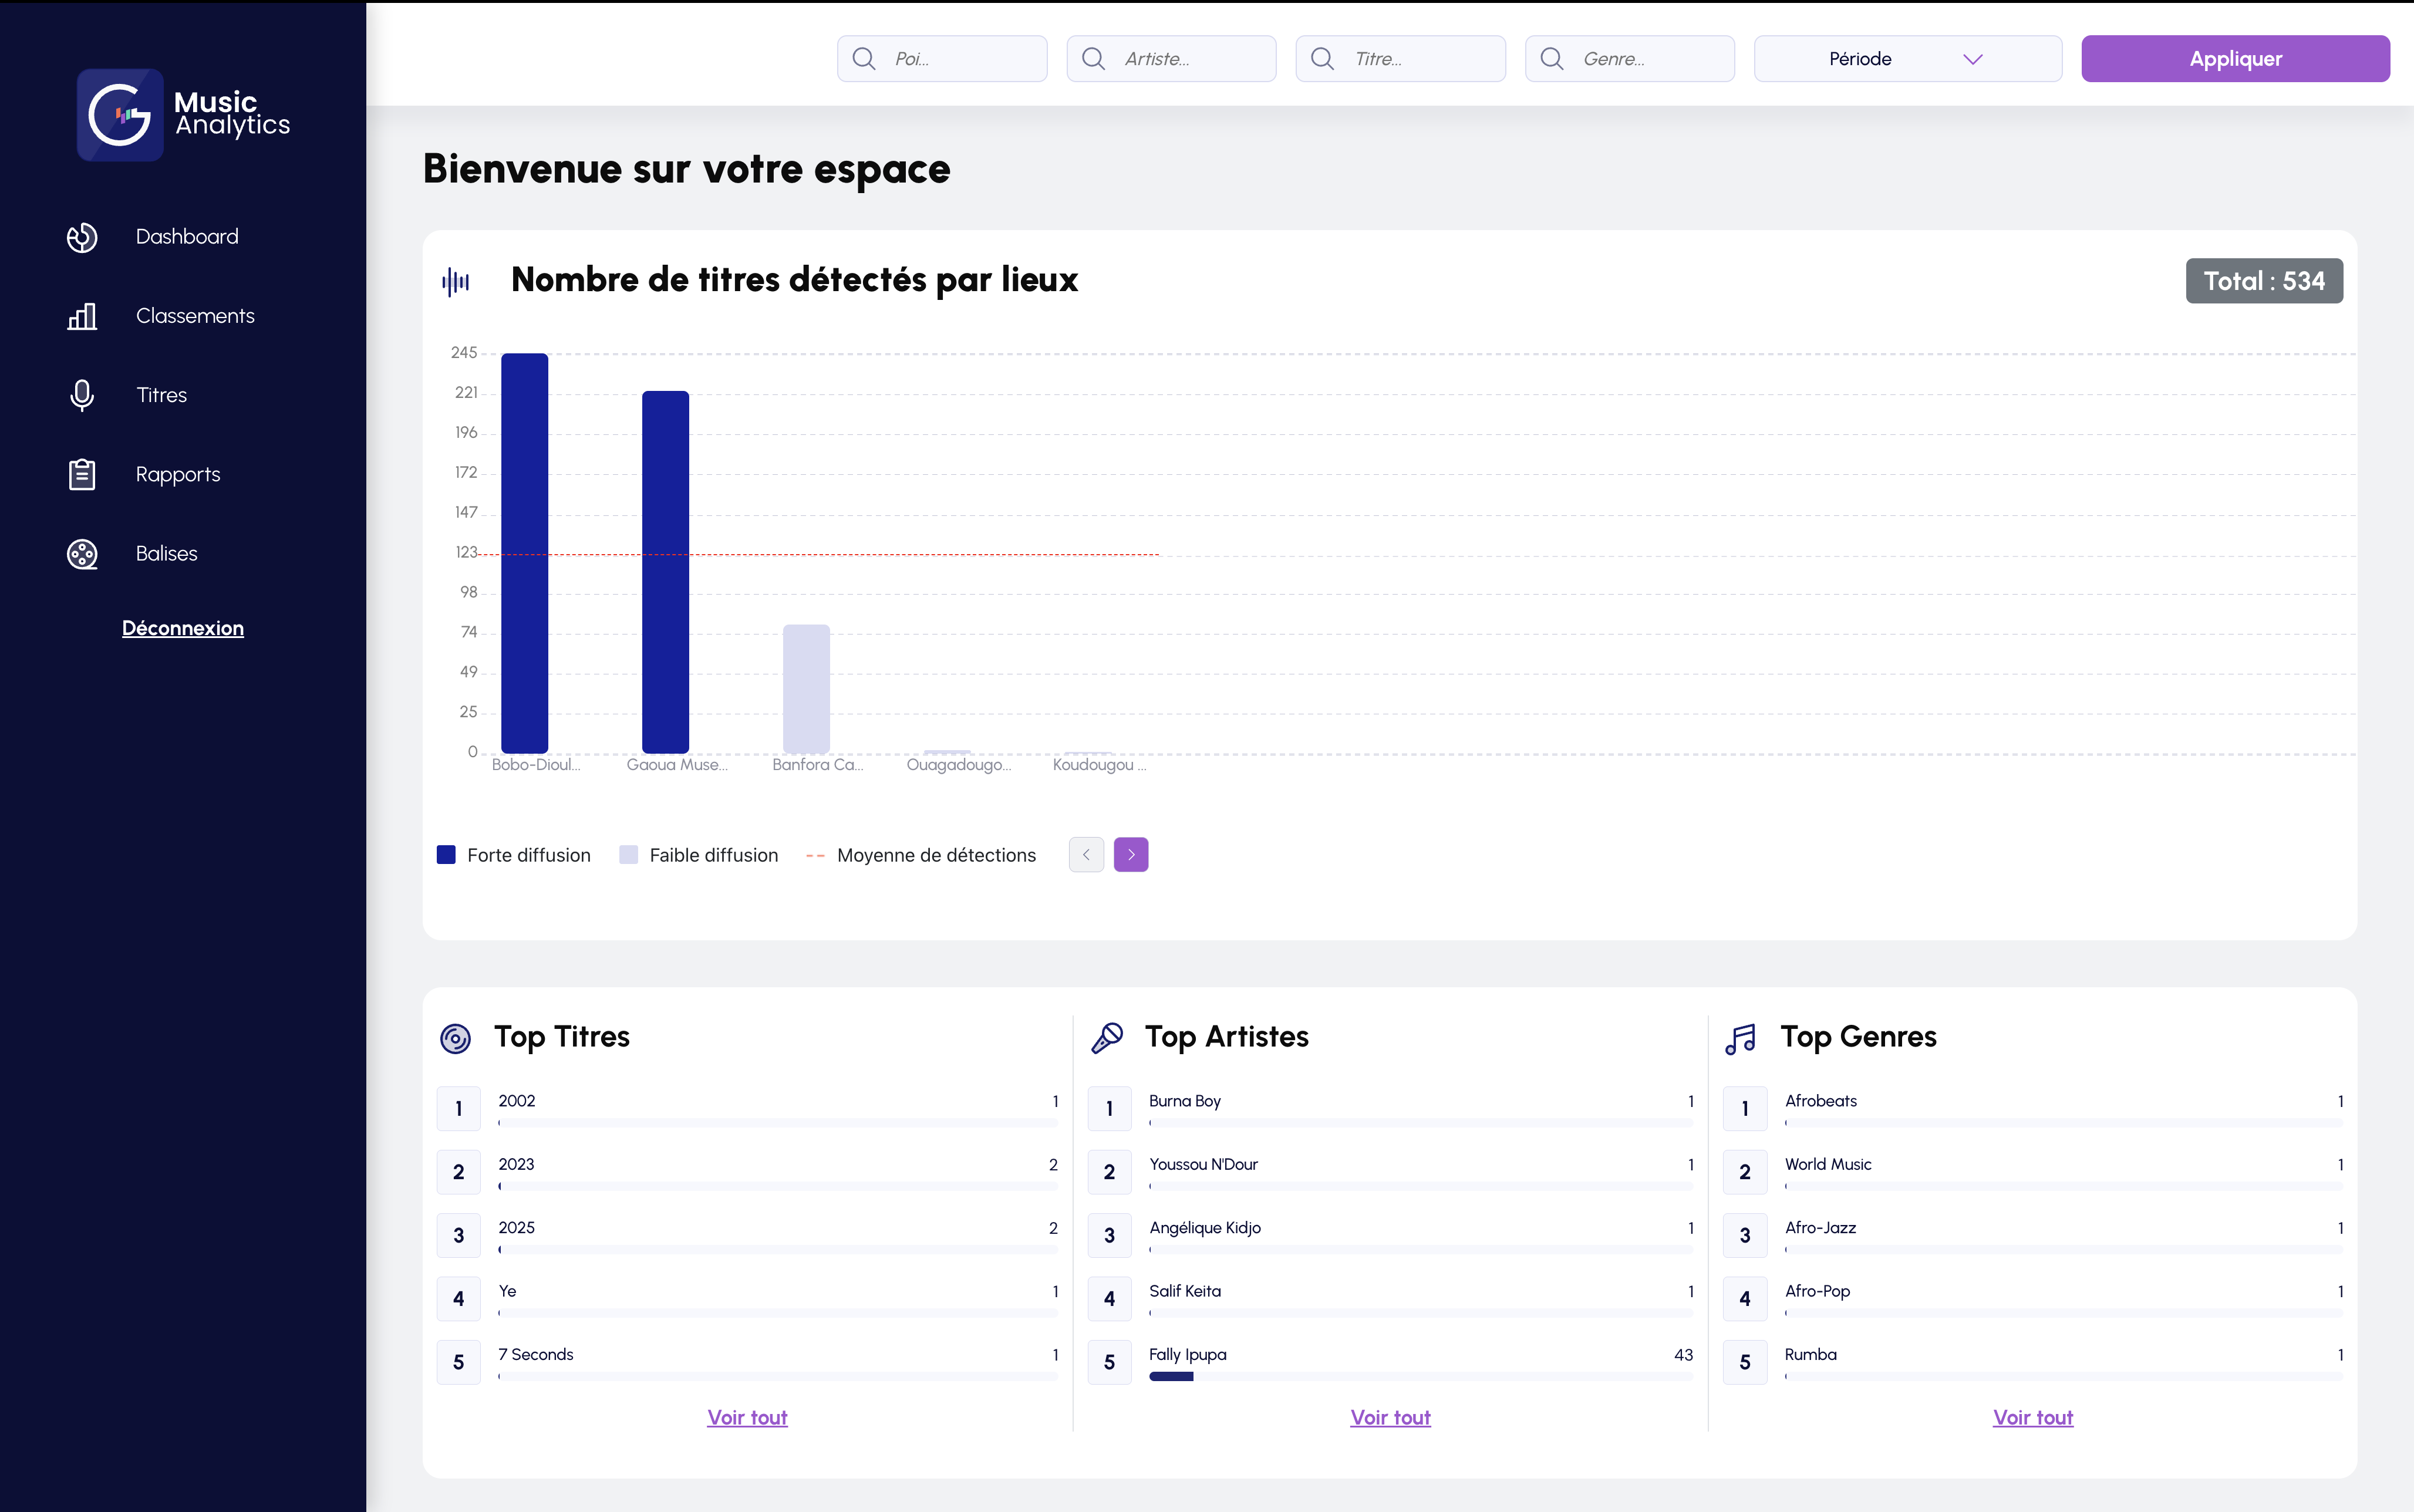Click the Titres microphone icon

(82, 395)
